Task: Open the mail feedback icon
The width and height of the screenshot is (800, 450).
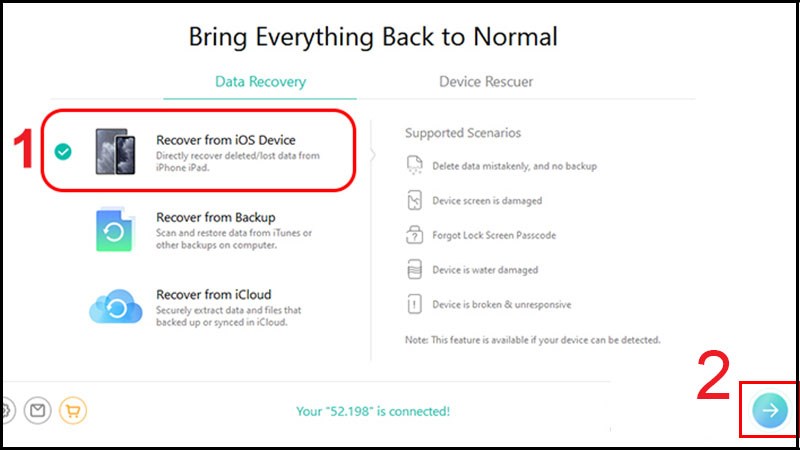Action: pyautogui.click(x=37, y=409)
